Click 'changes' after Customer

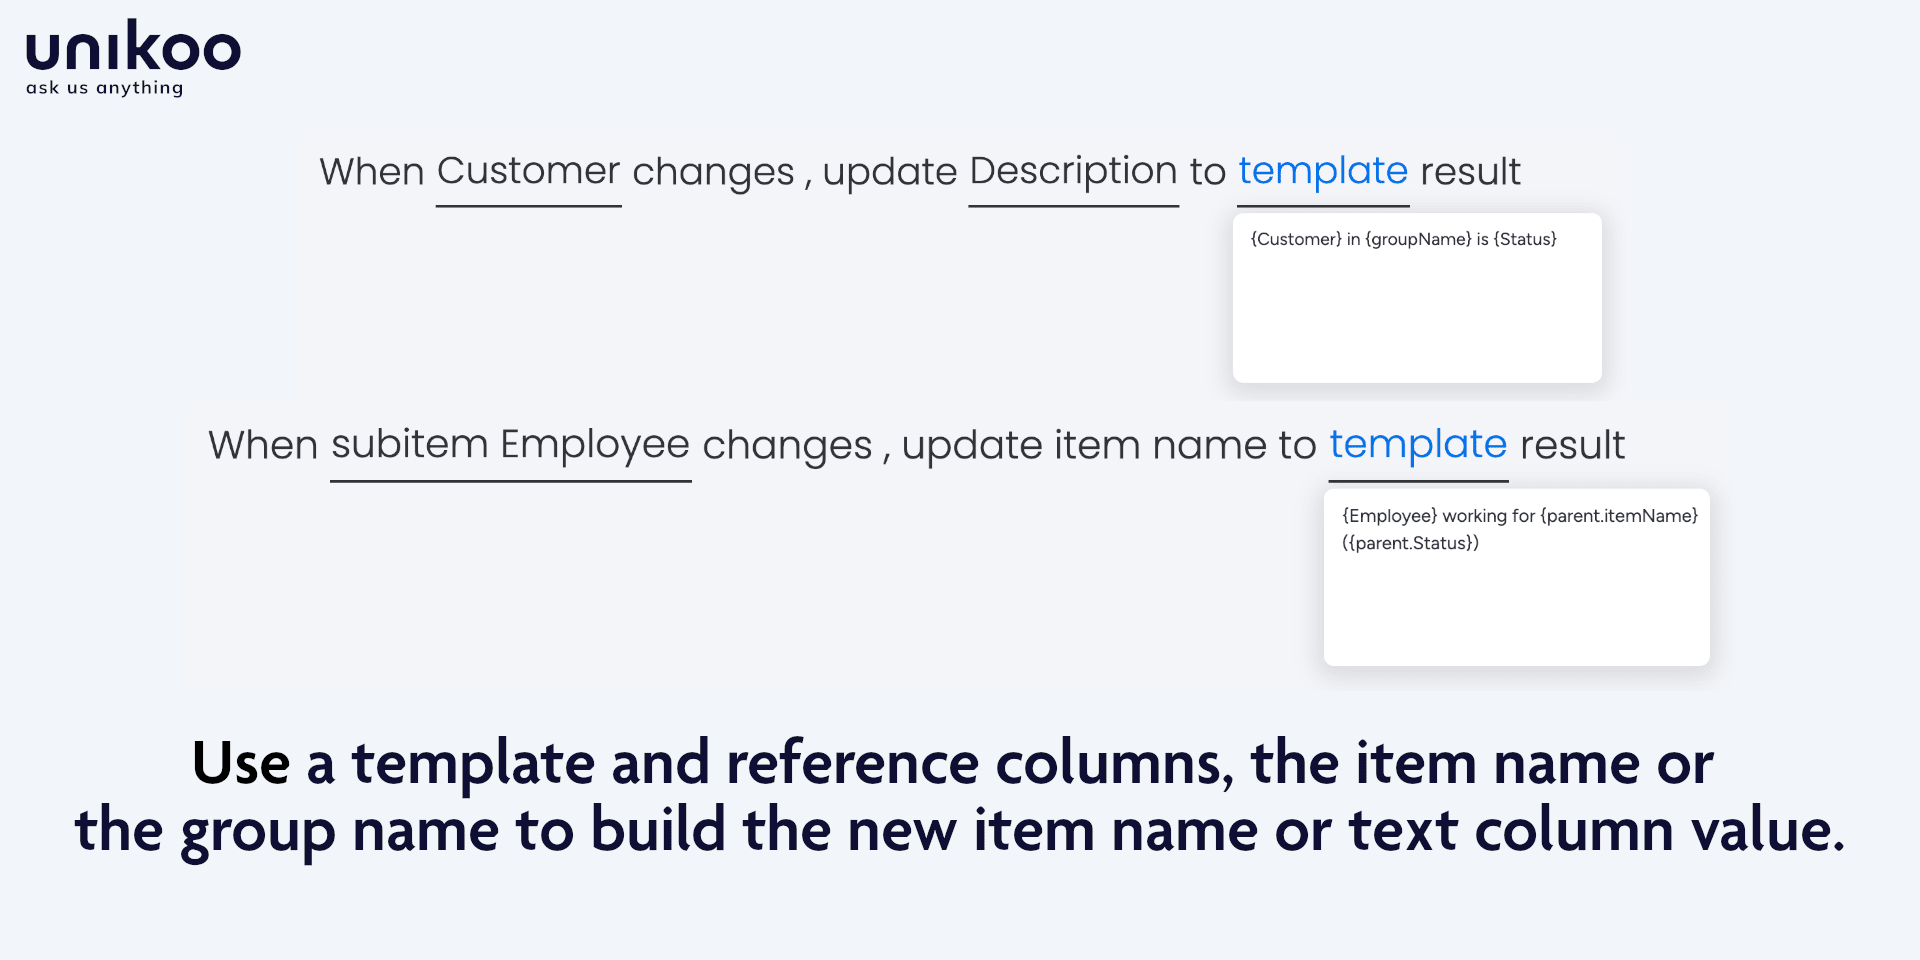coord(713,172)
